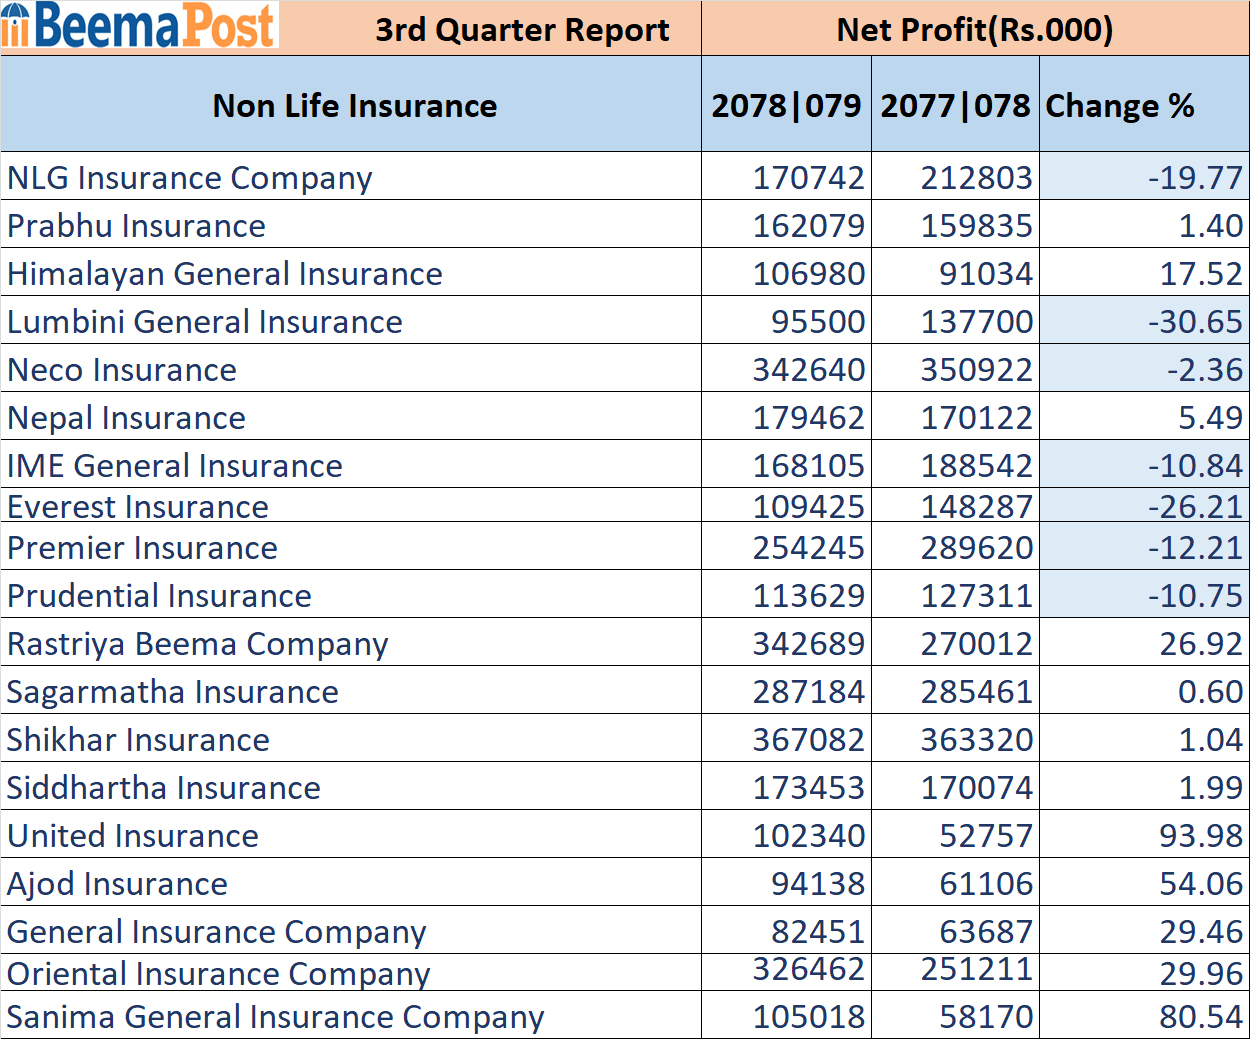Click Prabhu Insurance's 162079 profit cell
This screenshot has width=1250, height=1039.
click(x=808, y=226)
